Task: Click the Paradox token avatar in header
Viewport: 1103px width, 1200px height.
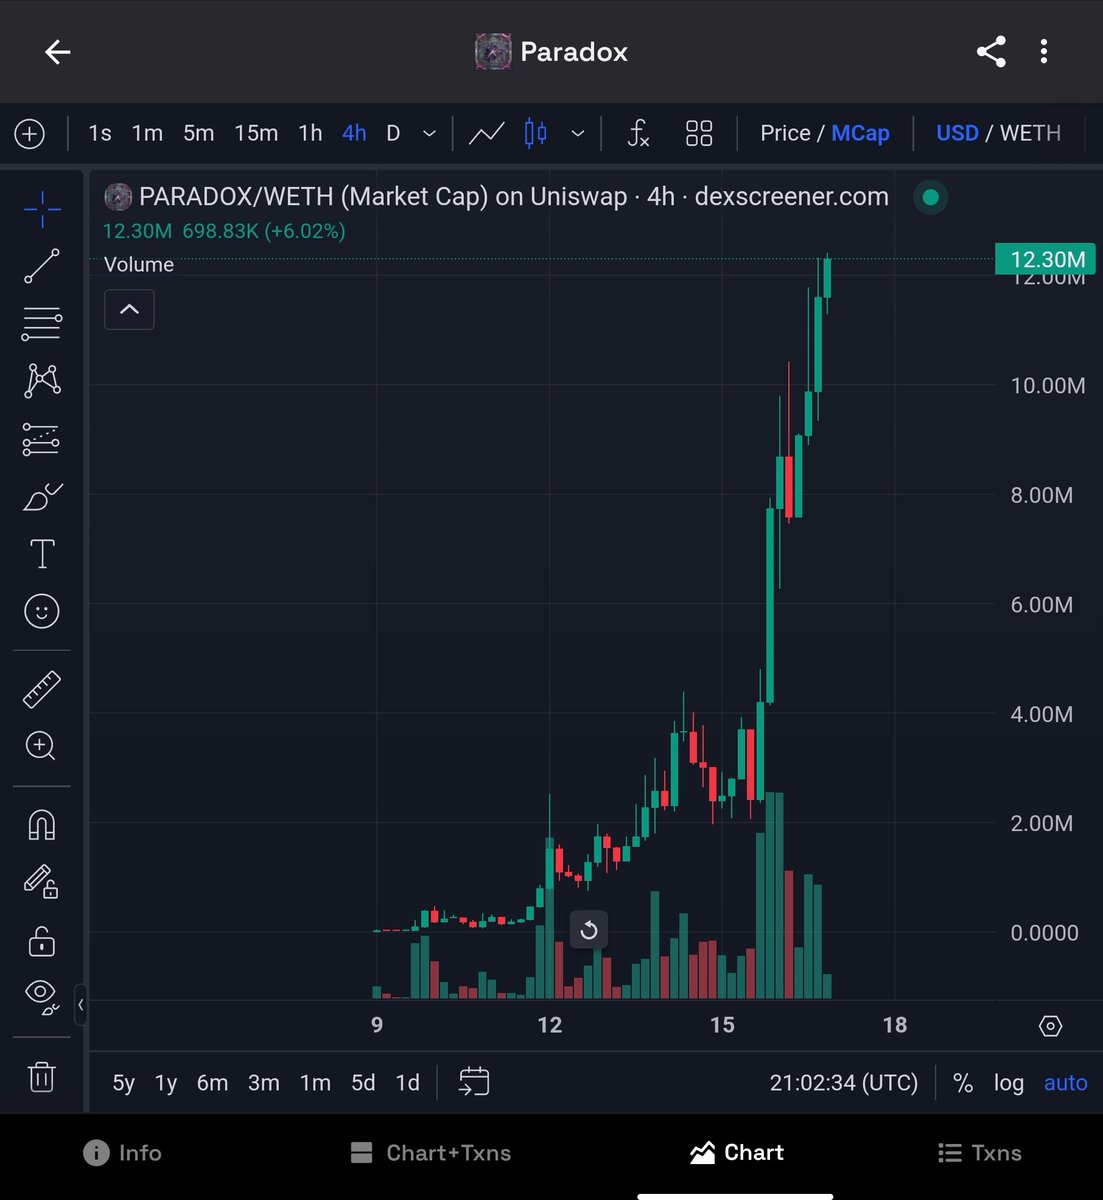Action: [493, 52]
